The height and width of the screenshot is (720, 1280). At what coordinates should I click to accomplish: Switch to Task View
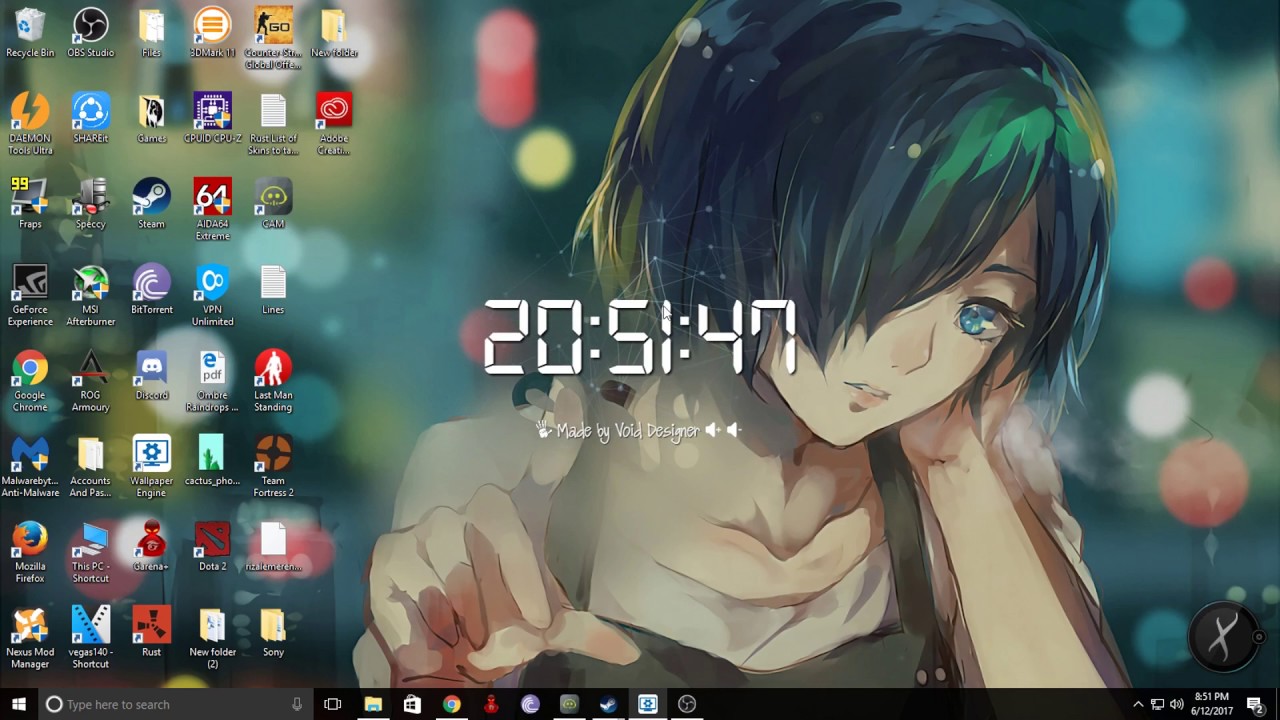point(331,704)
